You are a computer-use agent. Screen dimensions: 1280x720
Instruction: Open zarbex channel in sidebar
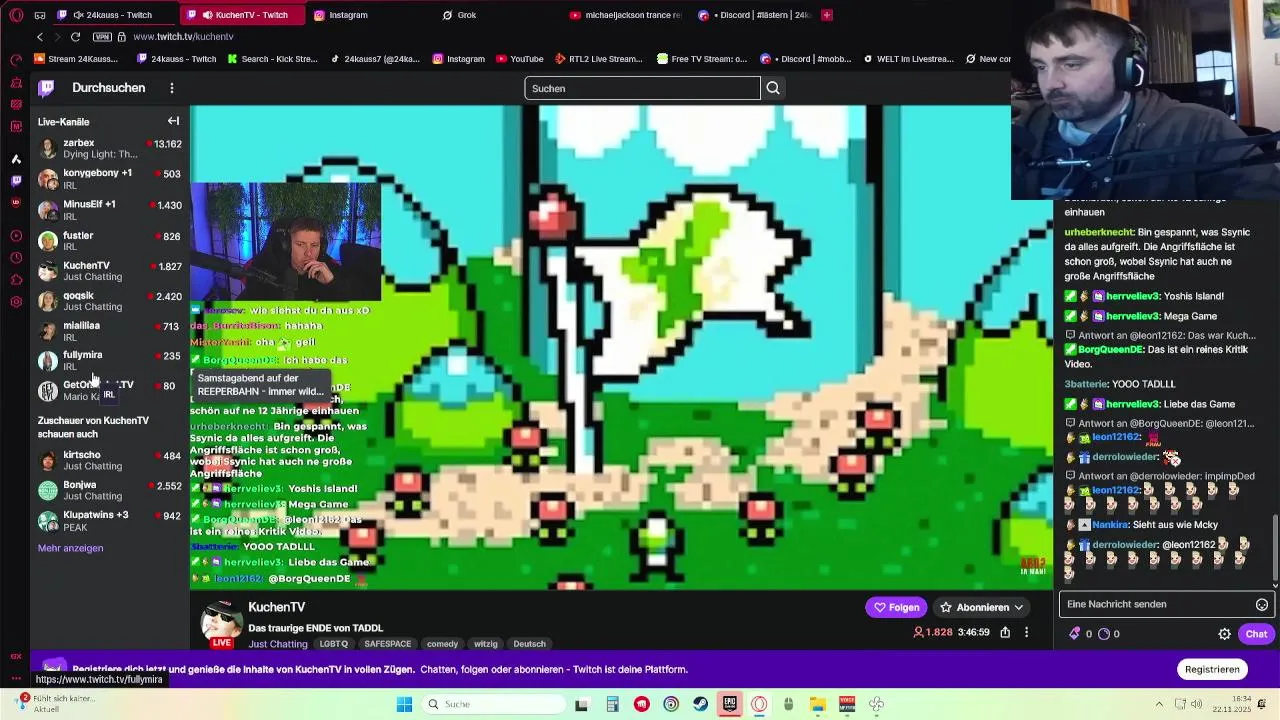pyautogui.click(x=109, y=149)
